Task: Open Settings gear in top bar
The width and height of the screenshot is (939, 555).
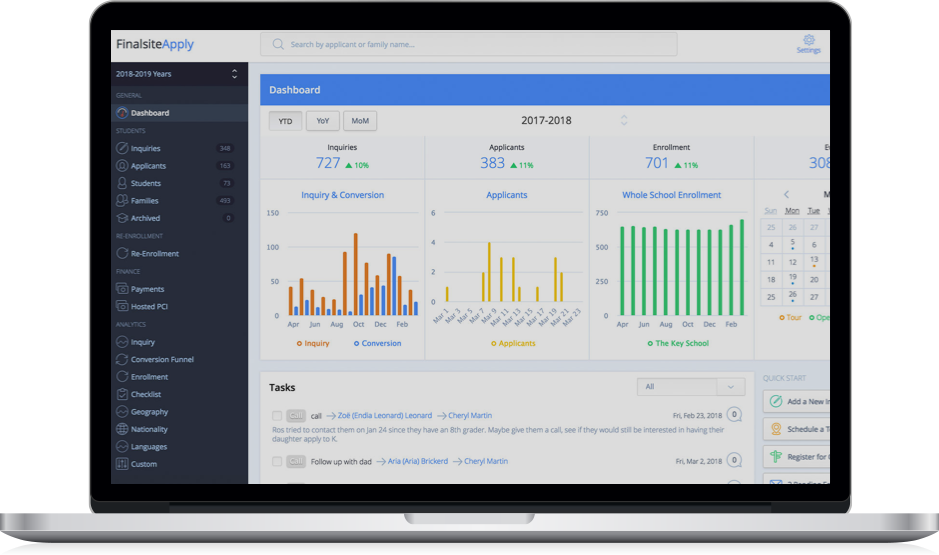Action: click(x=808, y=41)
